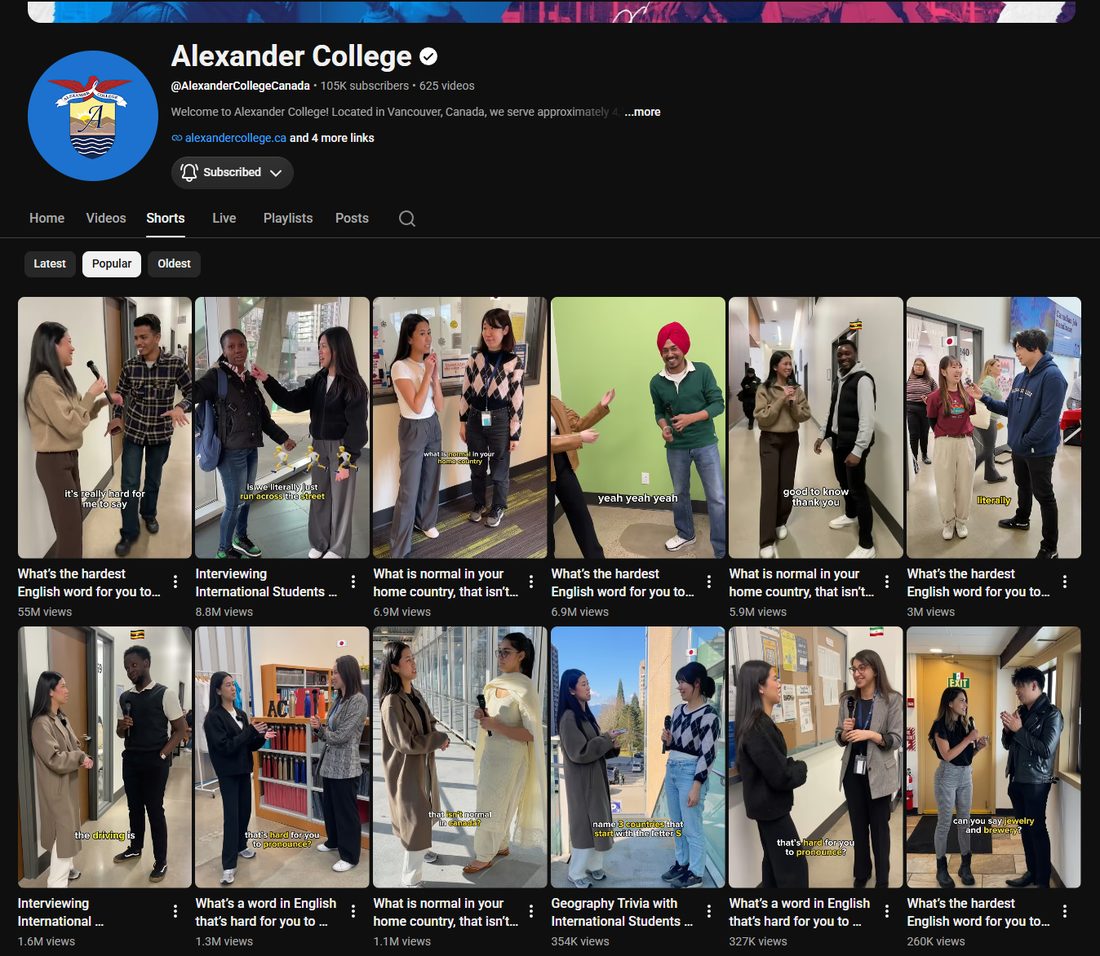
Task: Click the 5.9M views count text
Action: coord(758,612)
